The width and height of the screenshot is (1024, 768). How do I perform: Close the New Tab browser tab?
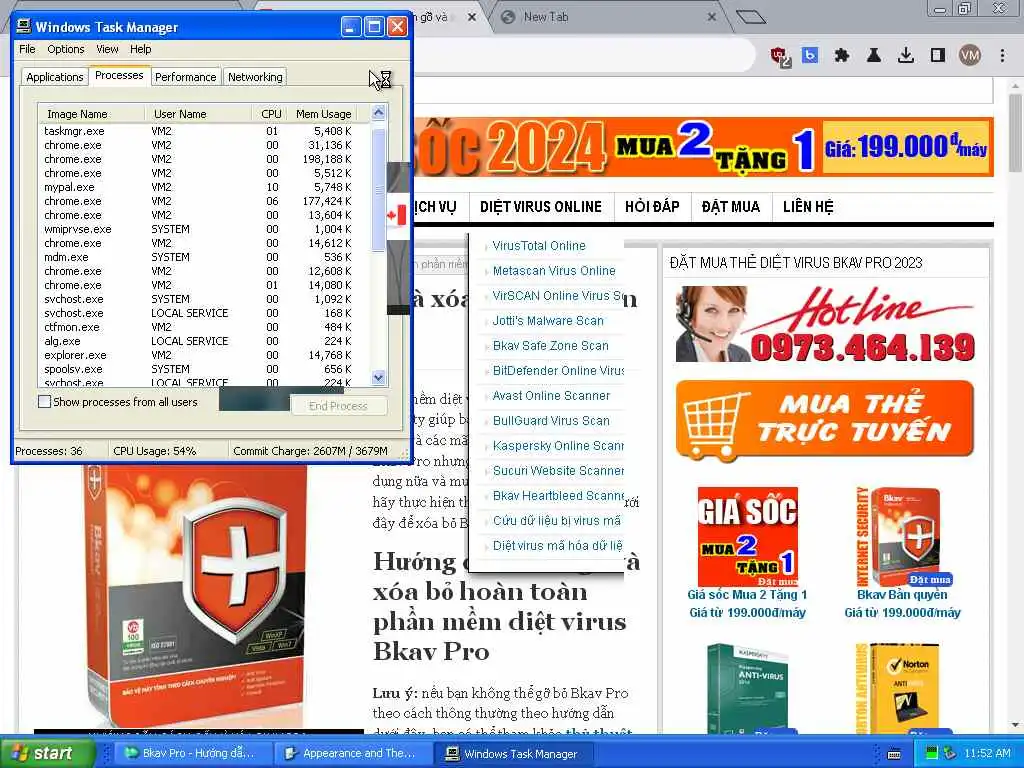[x=712, y=17]
